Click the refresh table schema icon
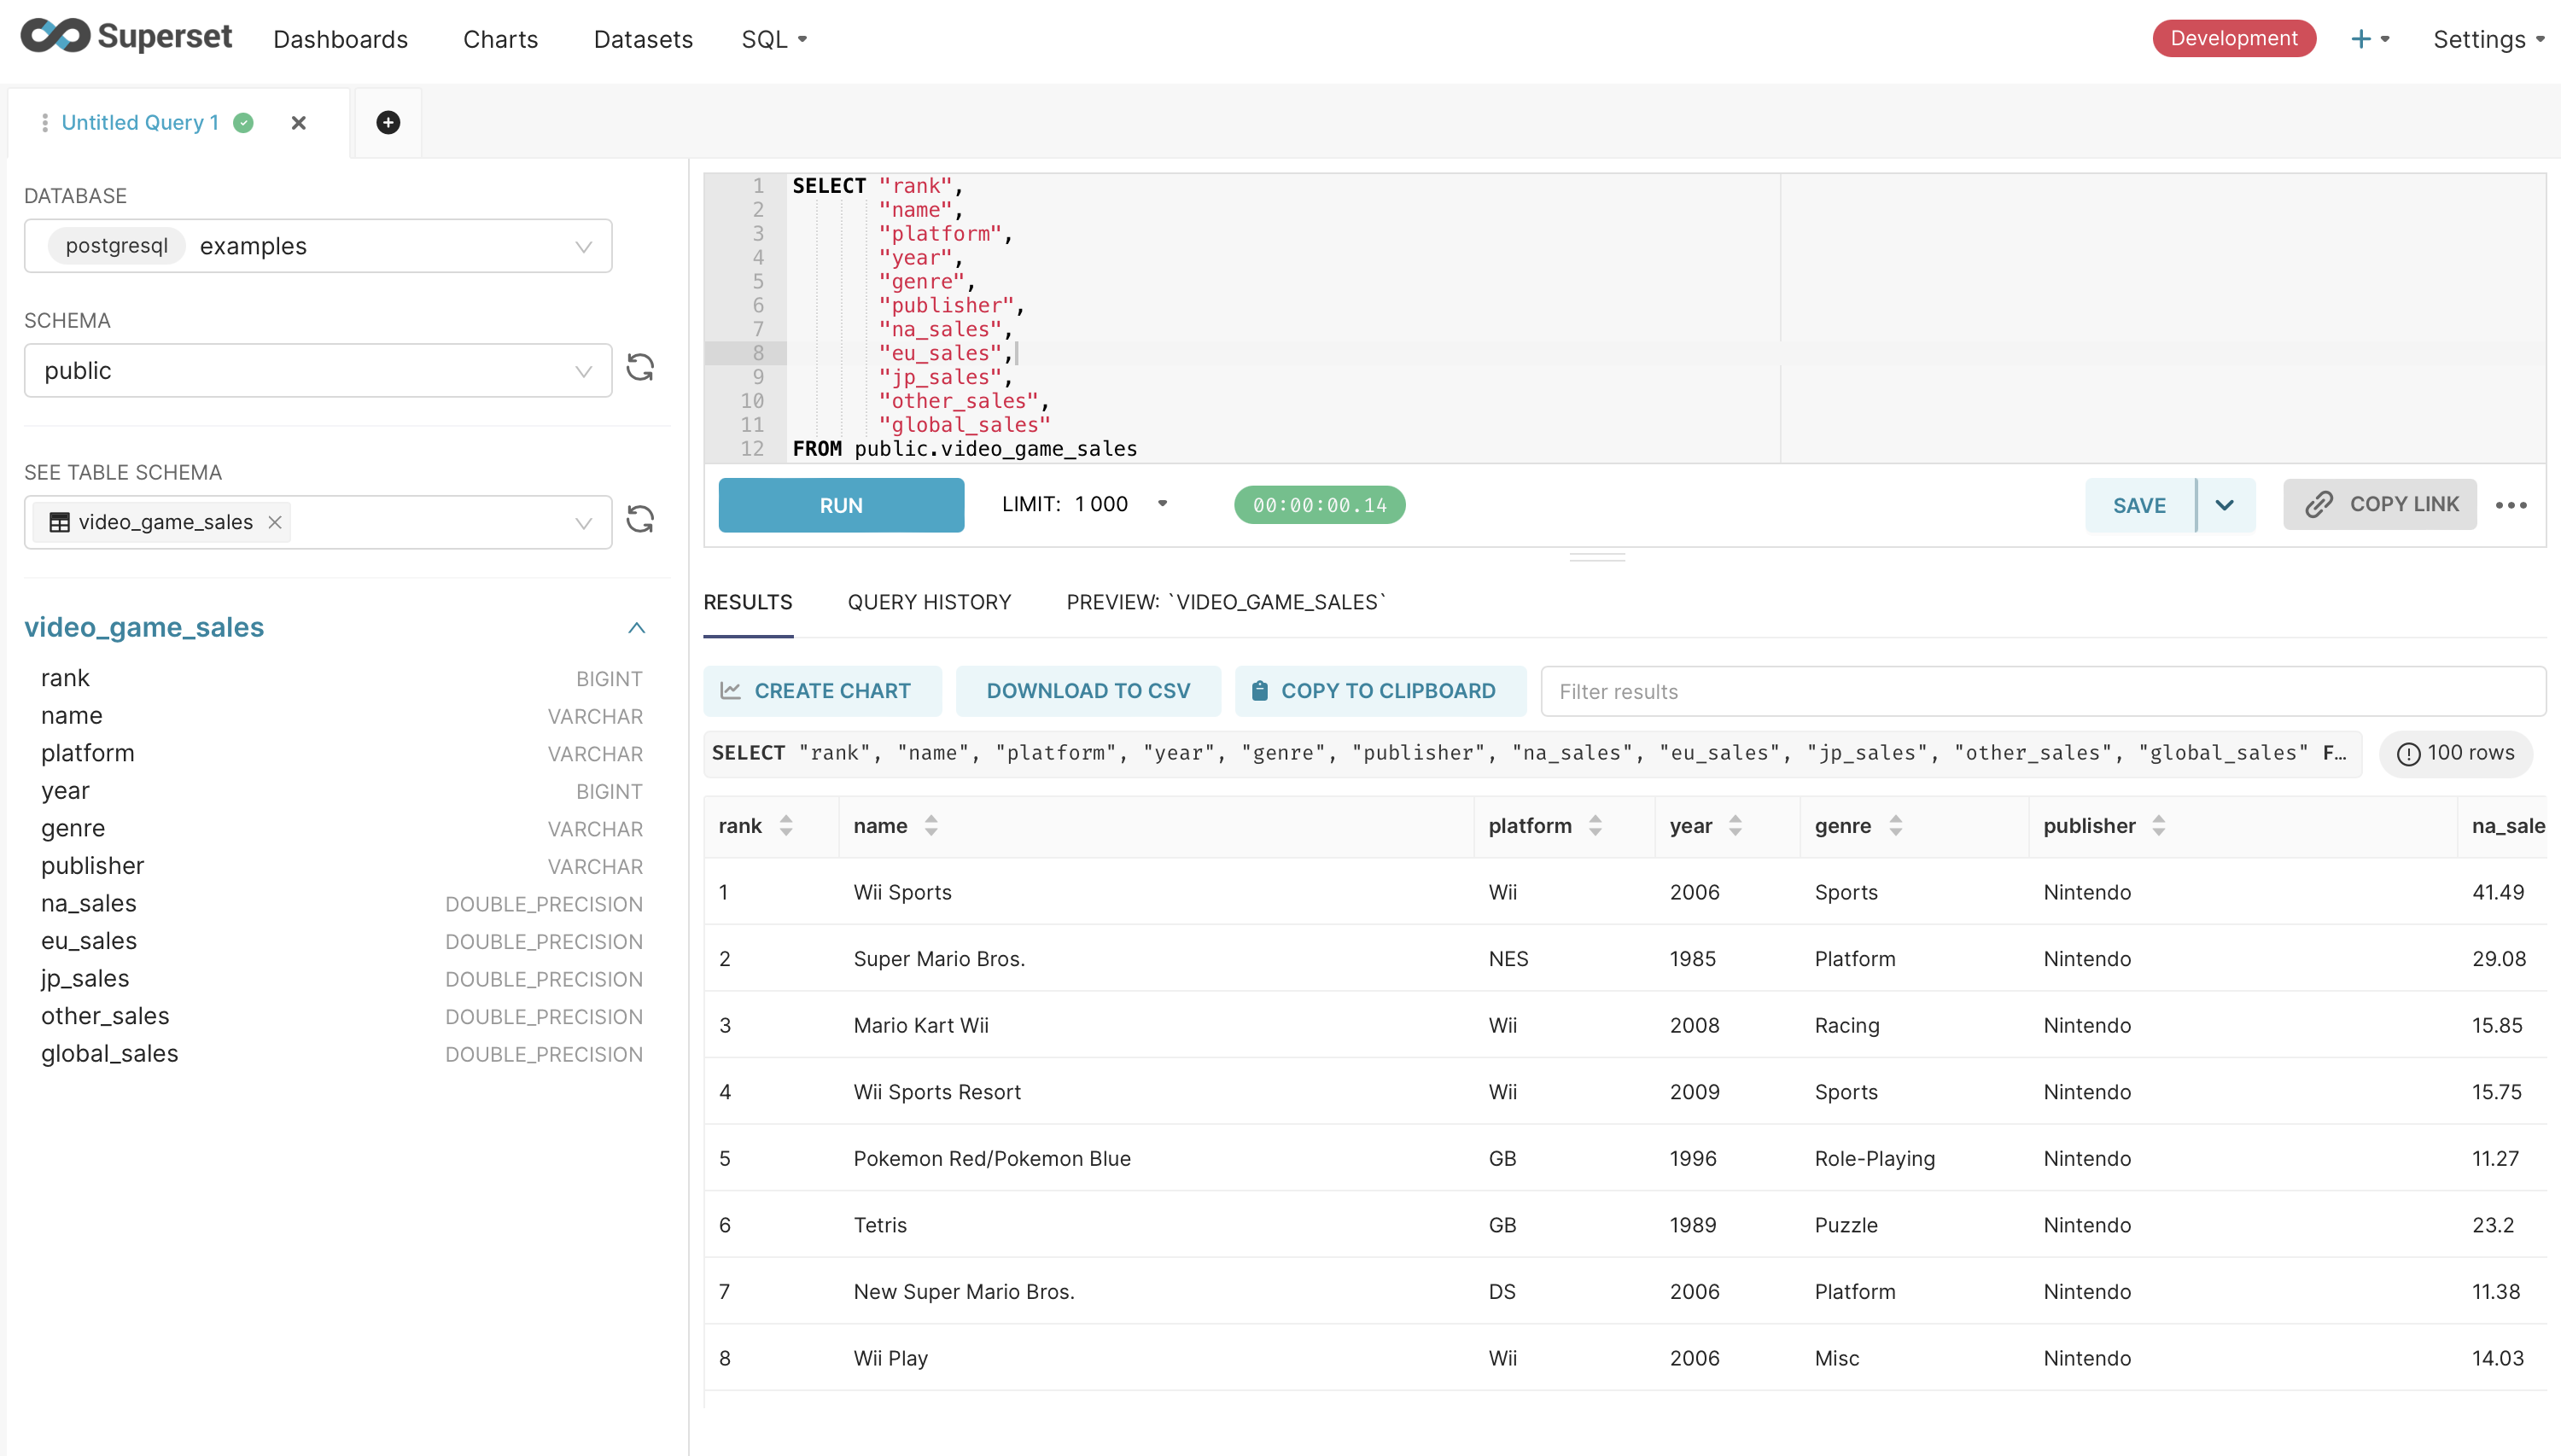Viewport: 2561px width, 1456px height. [644, 522]
